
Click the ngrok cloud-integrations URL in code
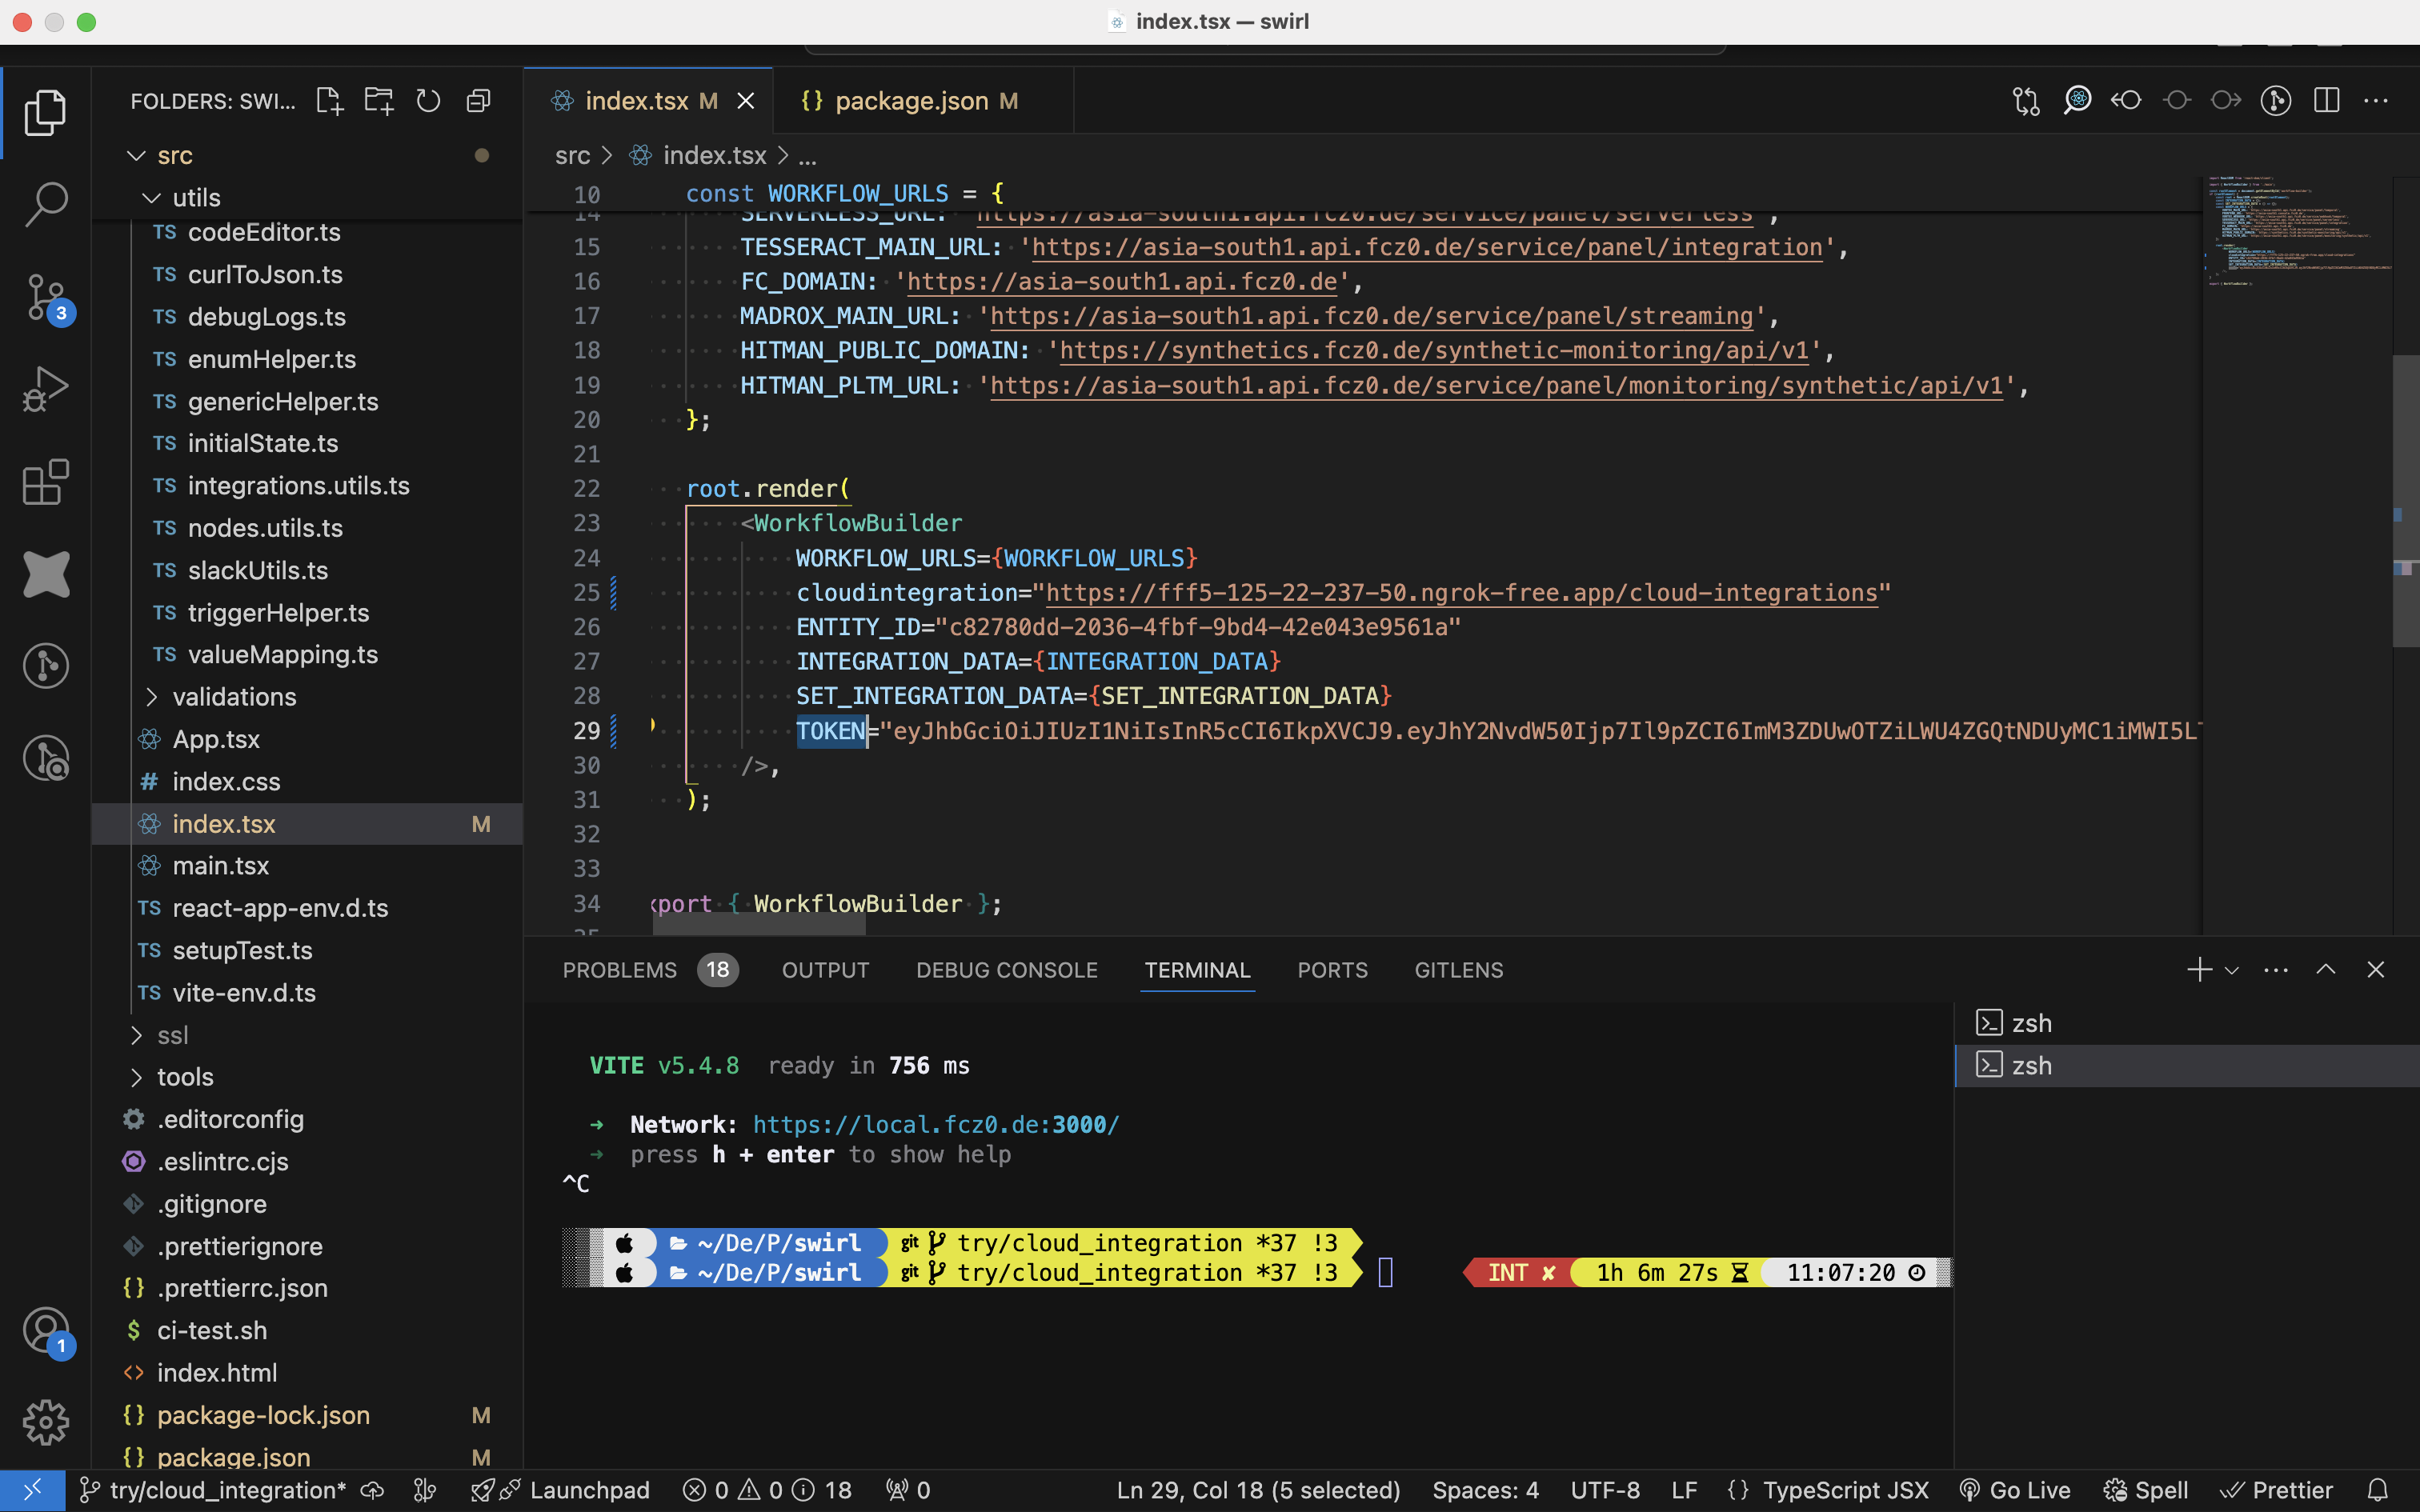tap(1461, 593)
